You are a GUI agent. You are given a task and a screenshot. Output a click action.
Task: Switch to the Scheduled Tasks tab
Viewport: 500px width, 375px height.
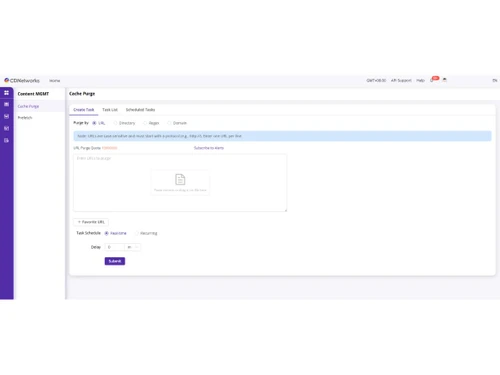point(140,110)
